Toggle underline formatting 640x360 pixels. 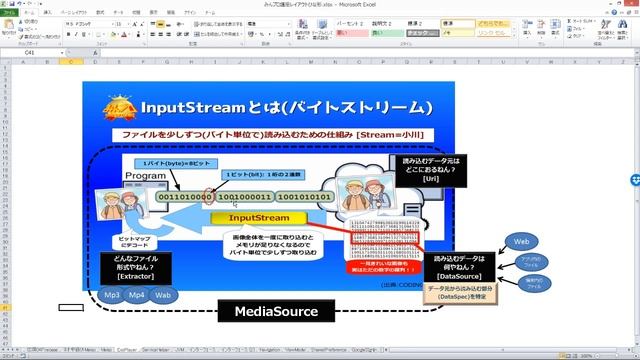(84, 35)
